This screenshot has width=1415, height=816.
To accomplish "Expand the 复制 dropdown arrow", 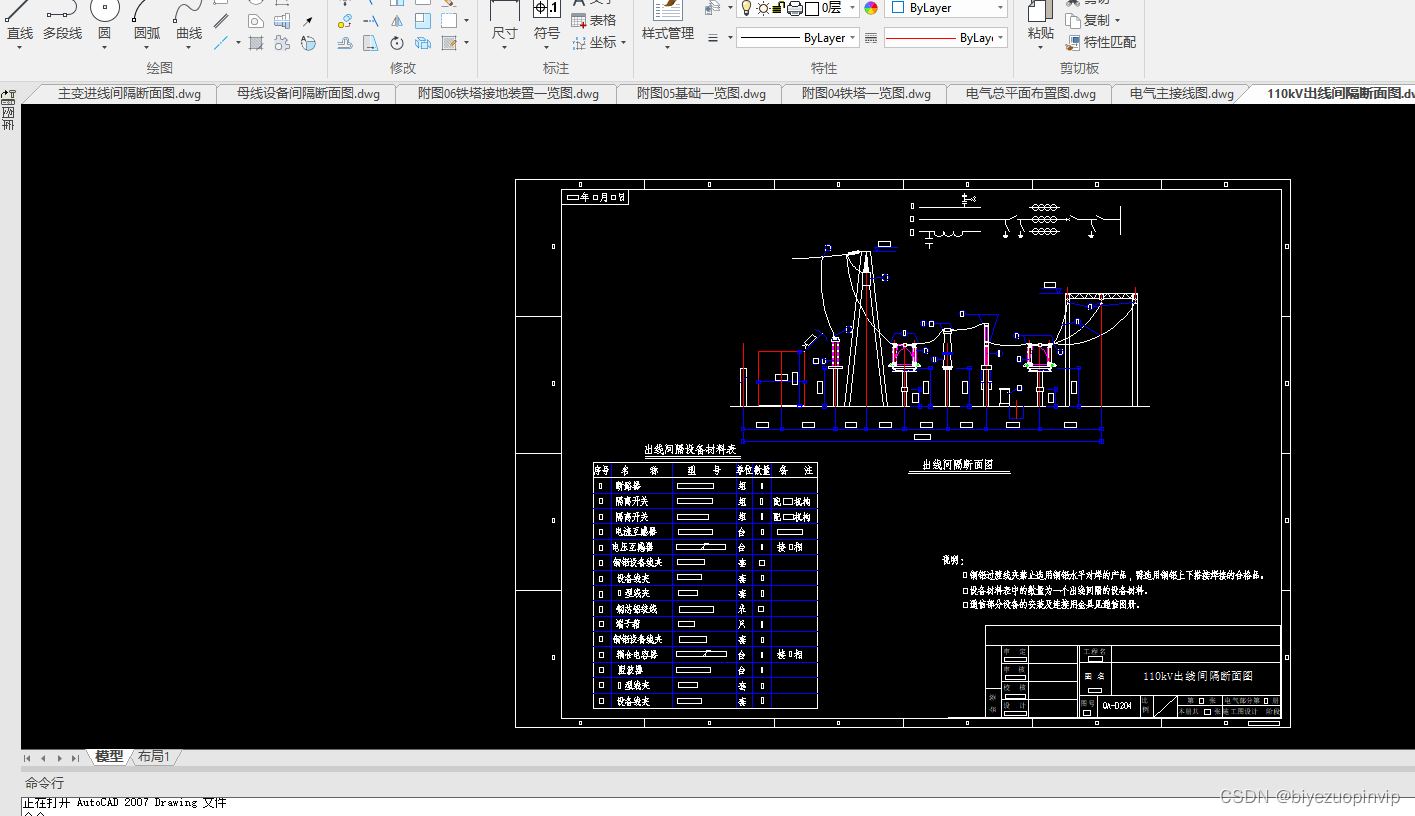I will pos(1117,20).
